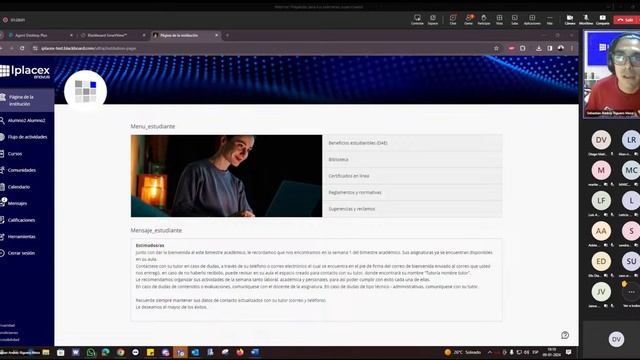640x360 pixels.
Task: Click the raise hand Participar icon
Action: [x=484, y=19]
